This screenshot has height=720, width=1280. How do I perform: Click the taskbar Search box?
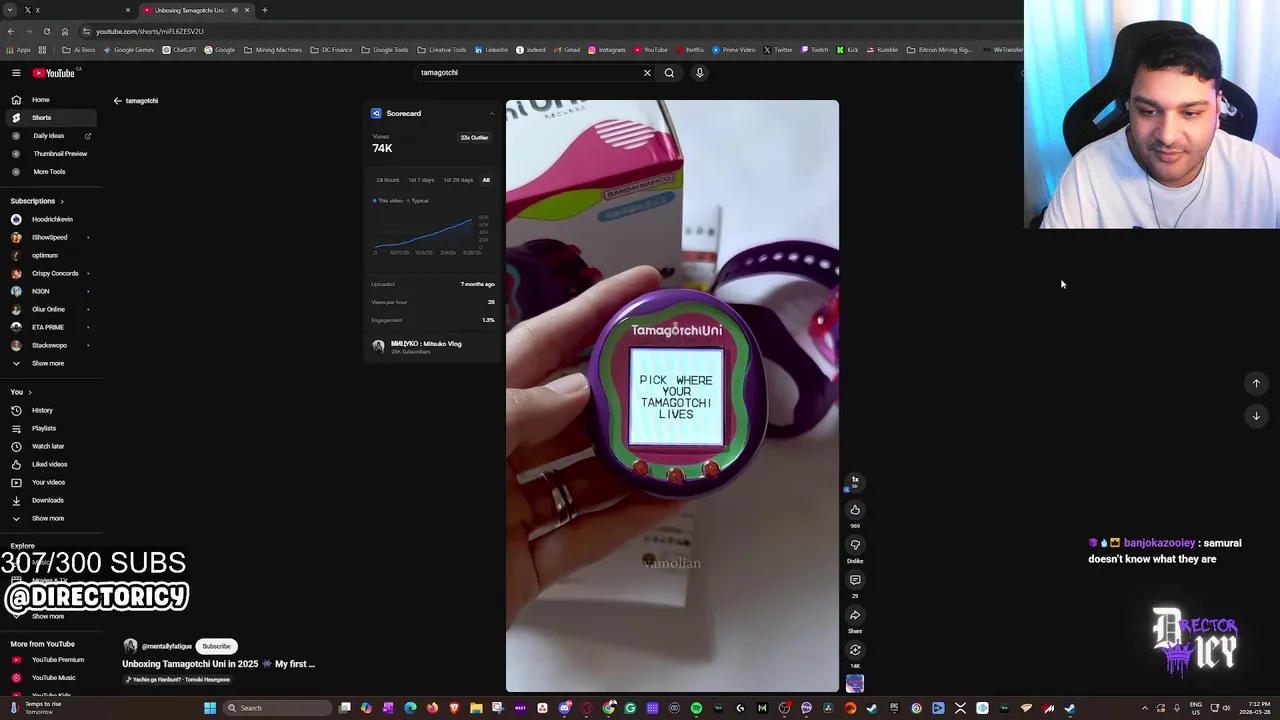[x=278, y=708]
